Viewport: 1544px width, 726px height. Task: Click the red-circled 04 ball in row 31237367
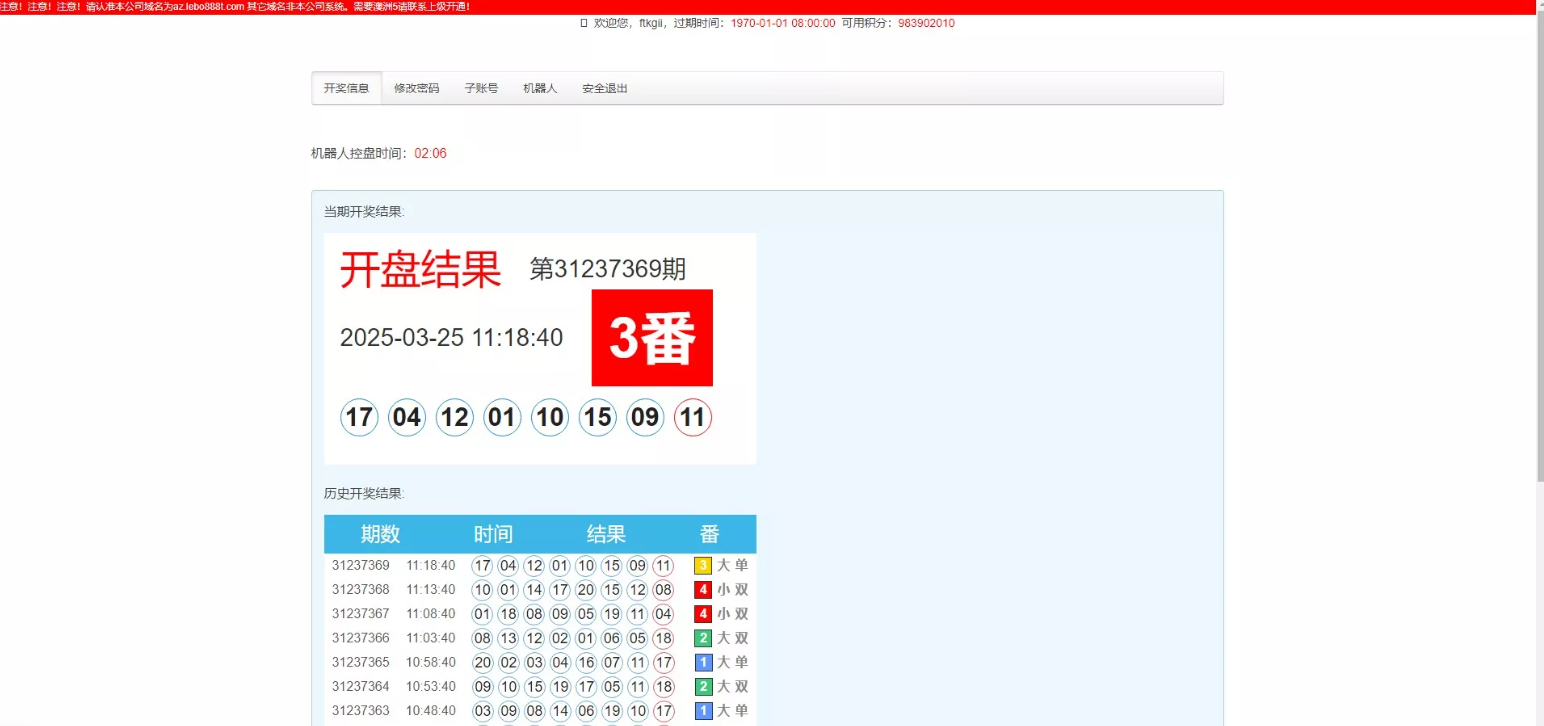663,614
